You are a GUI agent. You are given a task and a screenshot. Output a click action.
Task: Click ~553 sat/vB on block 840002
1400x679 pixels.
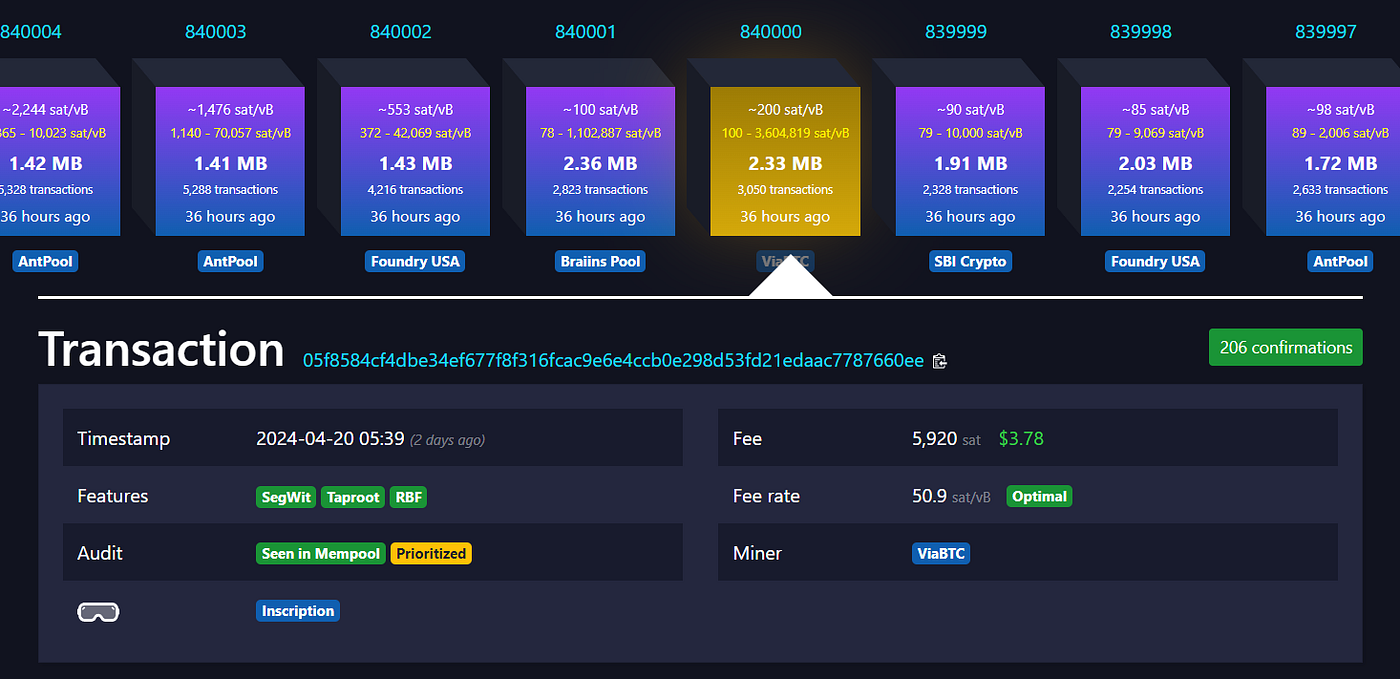coord(415,110)
